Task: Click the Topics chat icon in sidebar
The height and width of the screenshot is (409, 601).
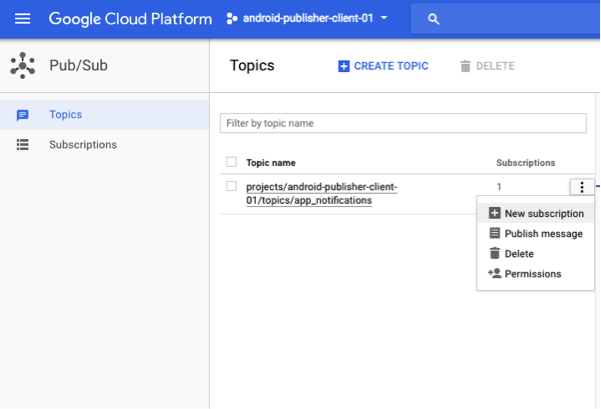Action: pyautogui.click(x=23, y=115)
